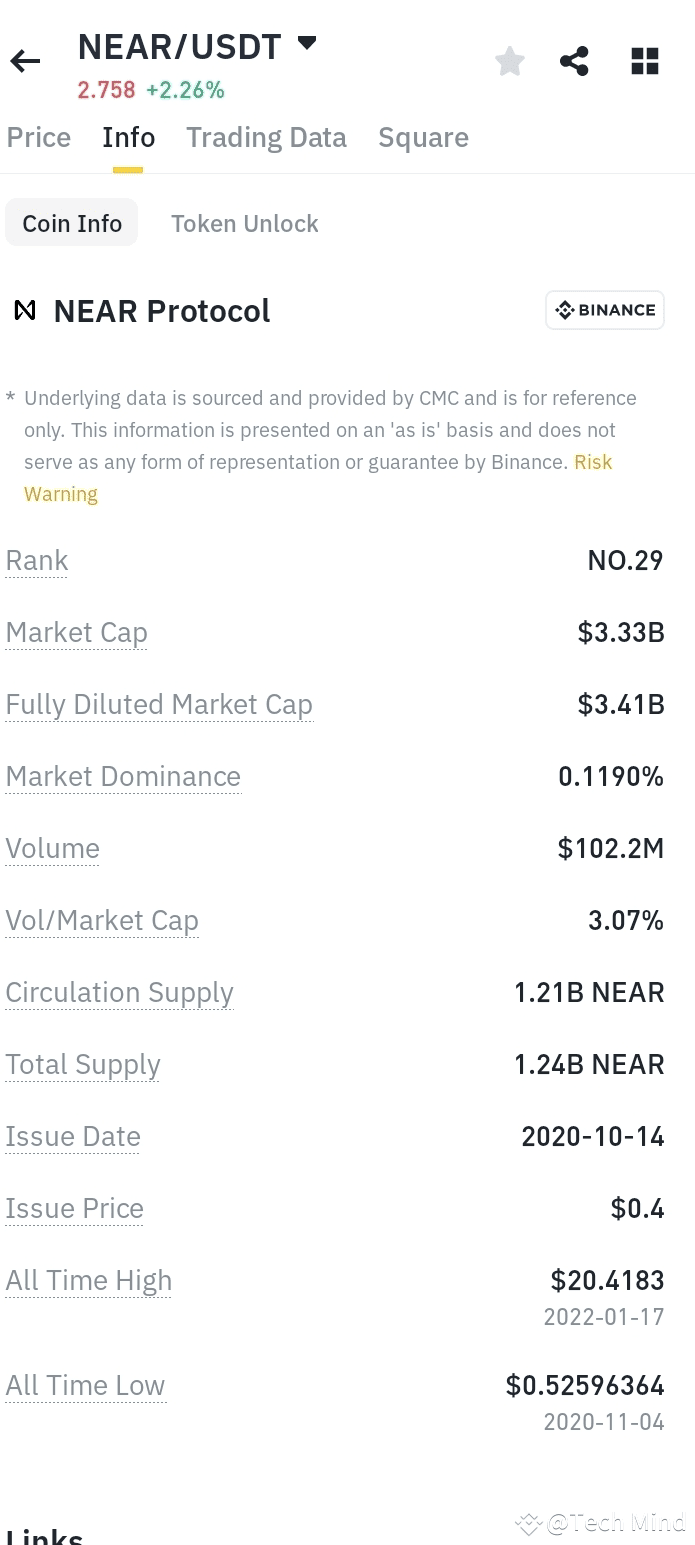This screenshot has height=1545, width=695.
Task: Favorite NEAR/USDT with the star icon
Action: pos(510,61)
